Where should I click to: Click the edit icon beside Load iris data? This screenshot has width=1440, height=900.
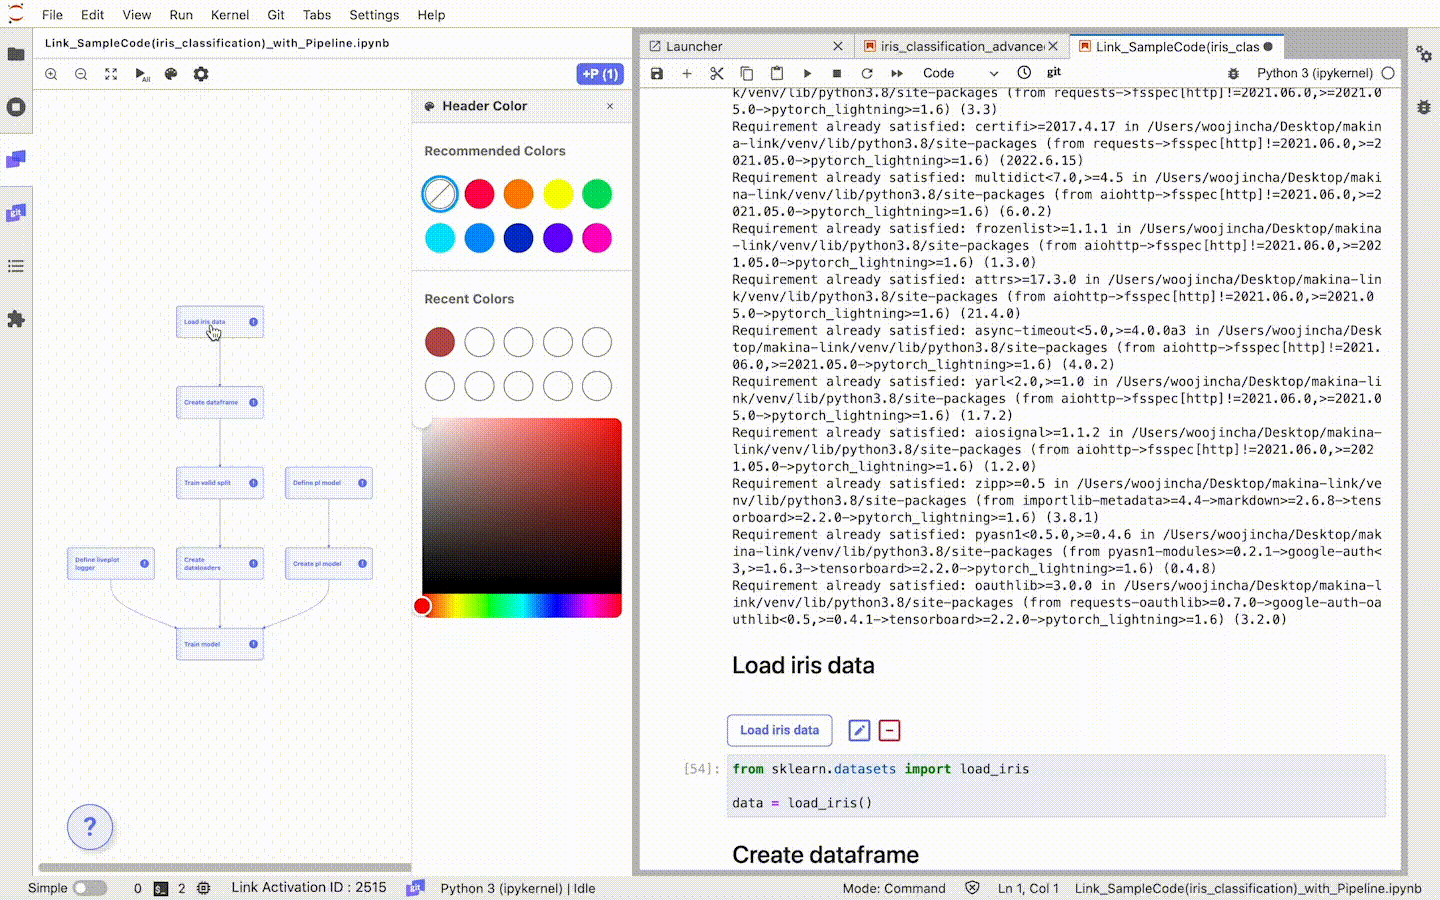click(859, 730)
